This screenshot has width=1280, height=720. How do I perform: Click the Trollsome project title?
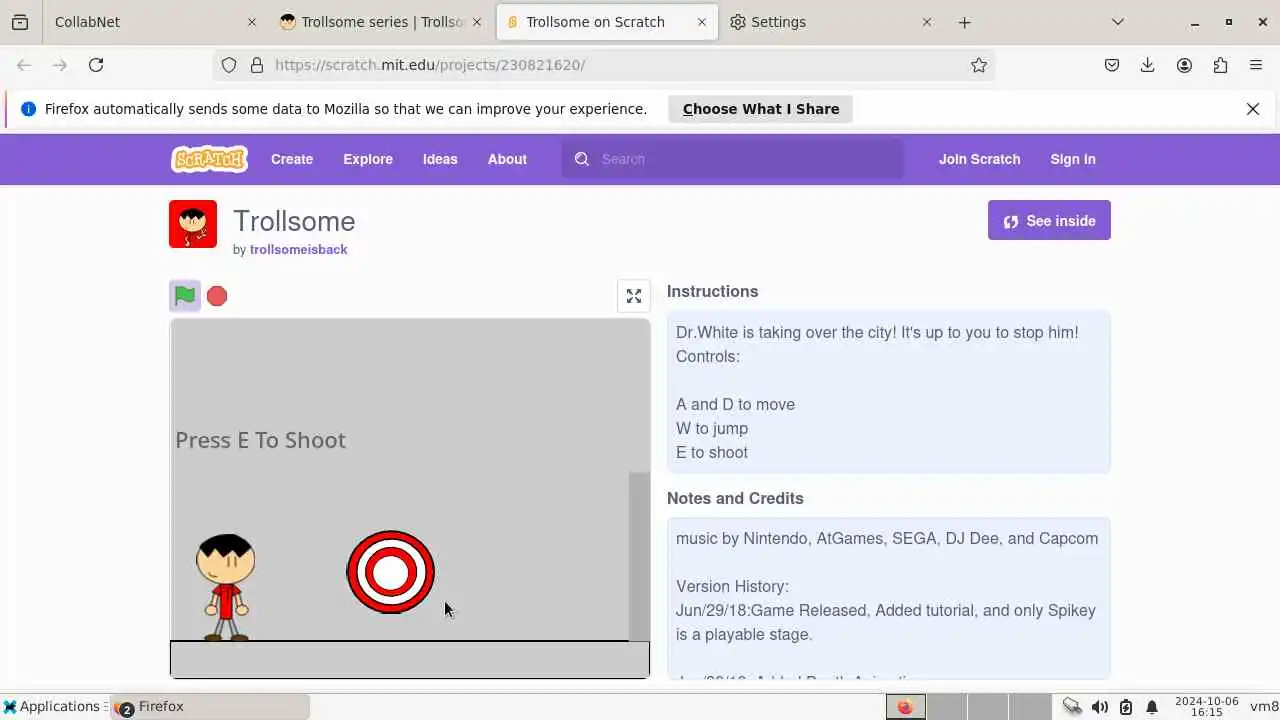coord(294,221)
